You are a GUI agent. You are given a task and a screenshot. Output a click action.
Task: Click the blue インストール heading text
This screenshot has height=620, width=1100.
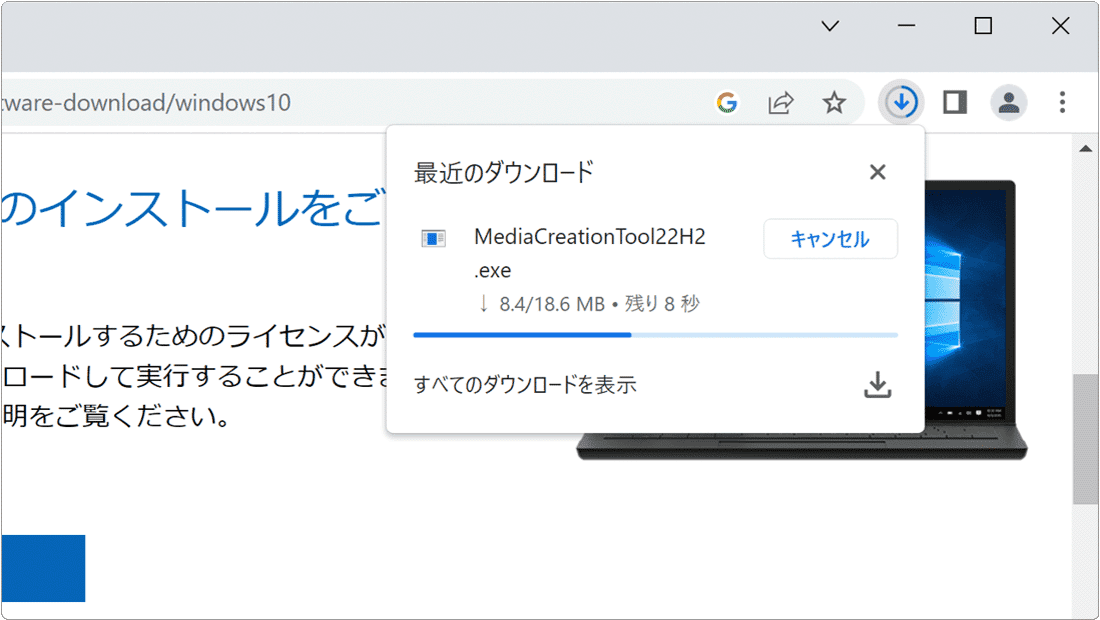[x=193, y=208]
